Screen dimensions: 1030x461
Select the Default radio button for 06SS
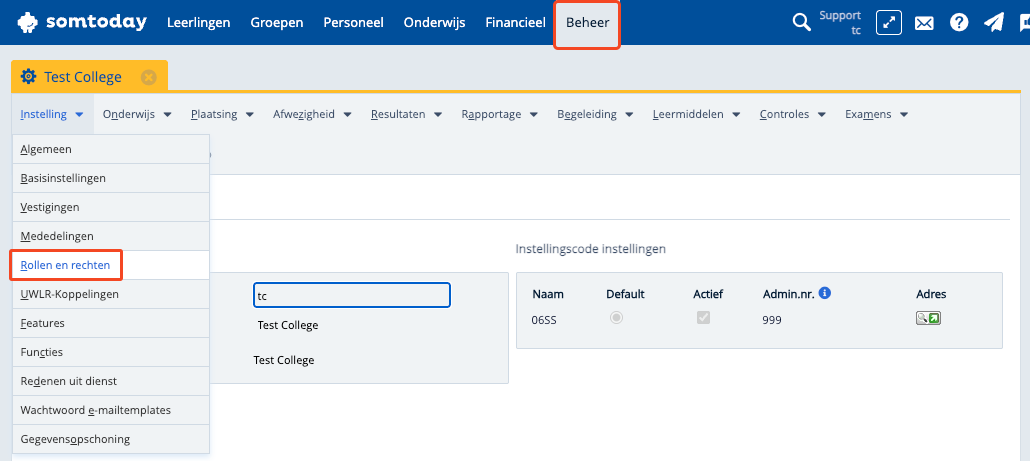(616, 318)
